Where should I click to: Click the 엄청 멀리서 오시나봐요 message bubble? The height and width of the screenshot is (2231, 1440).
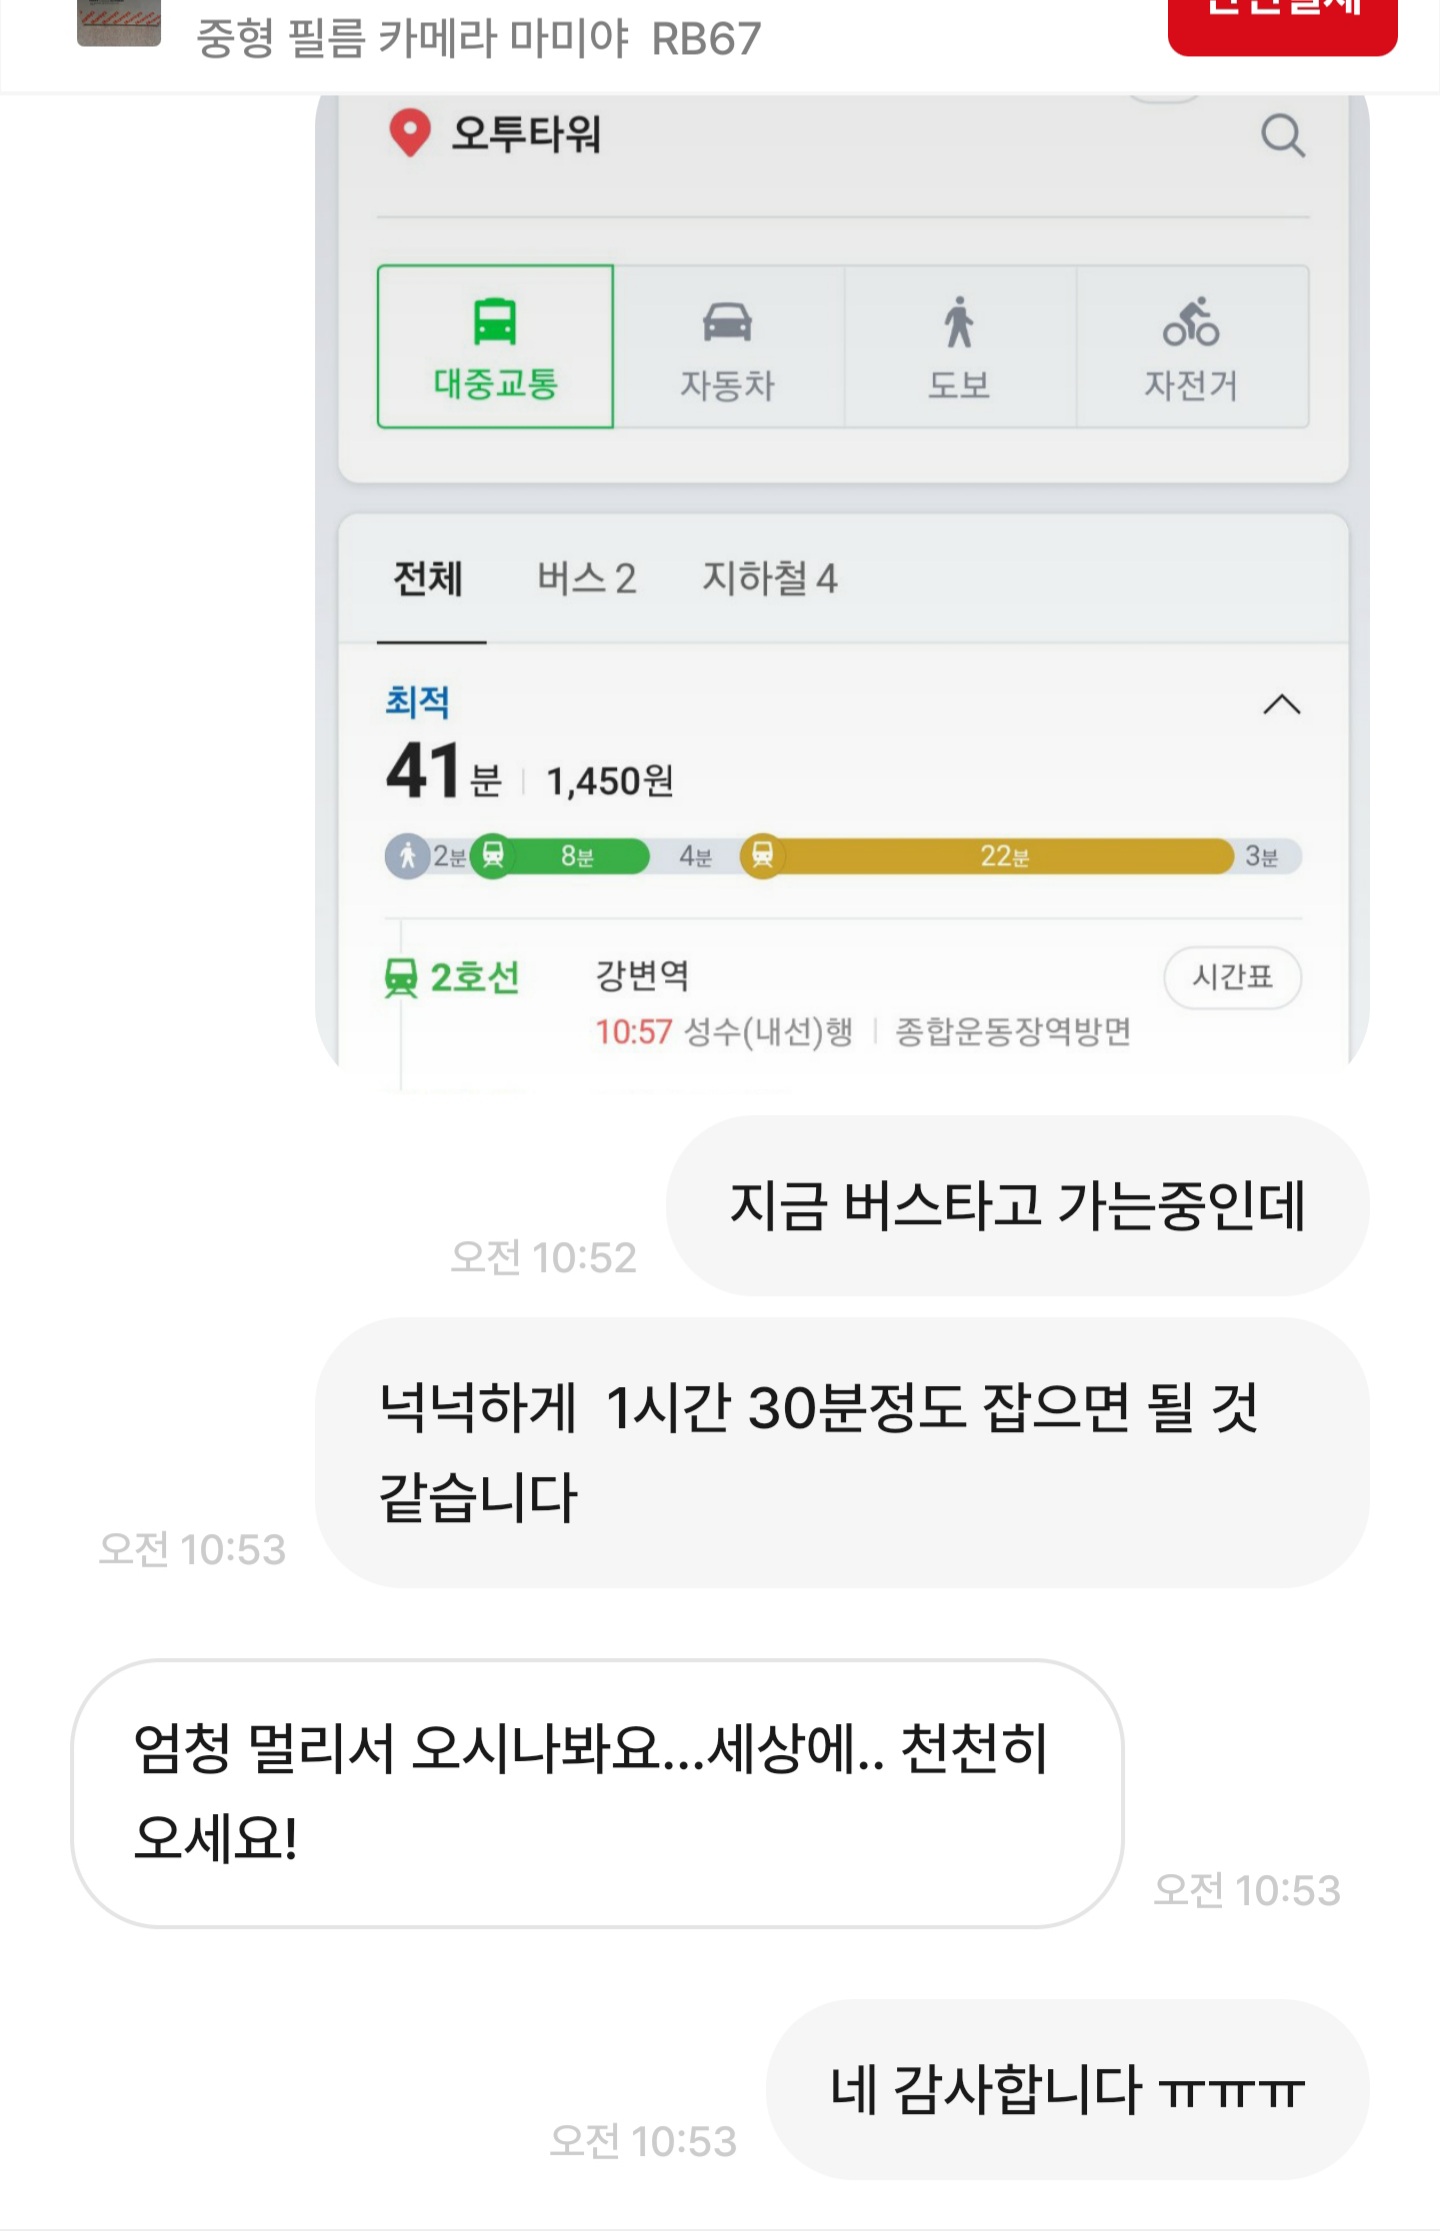(x=597, y=1794)
